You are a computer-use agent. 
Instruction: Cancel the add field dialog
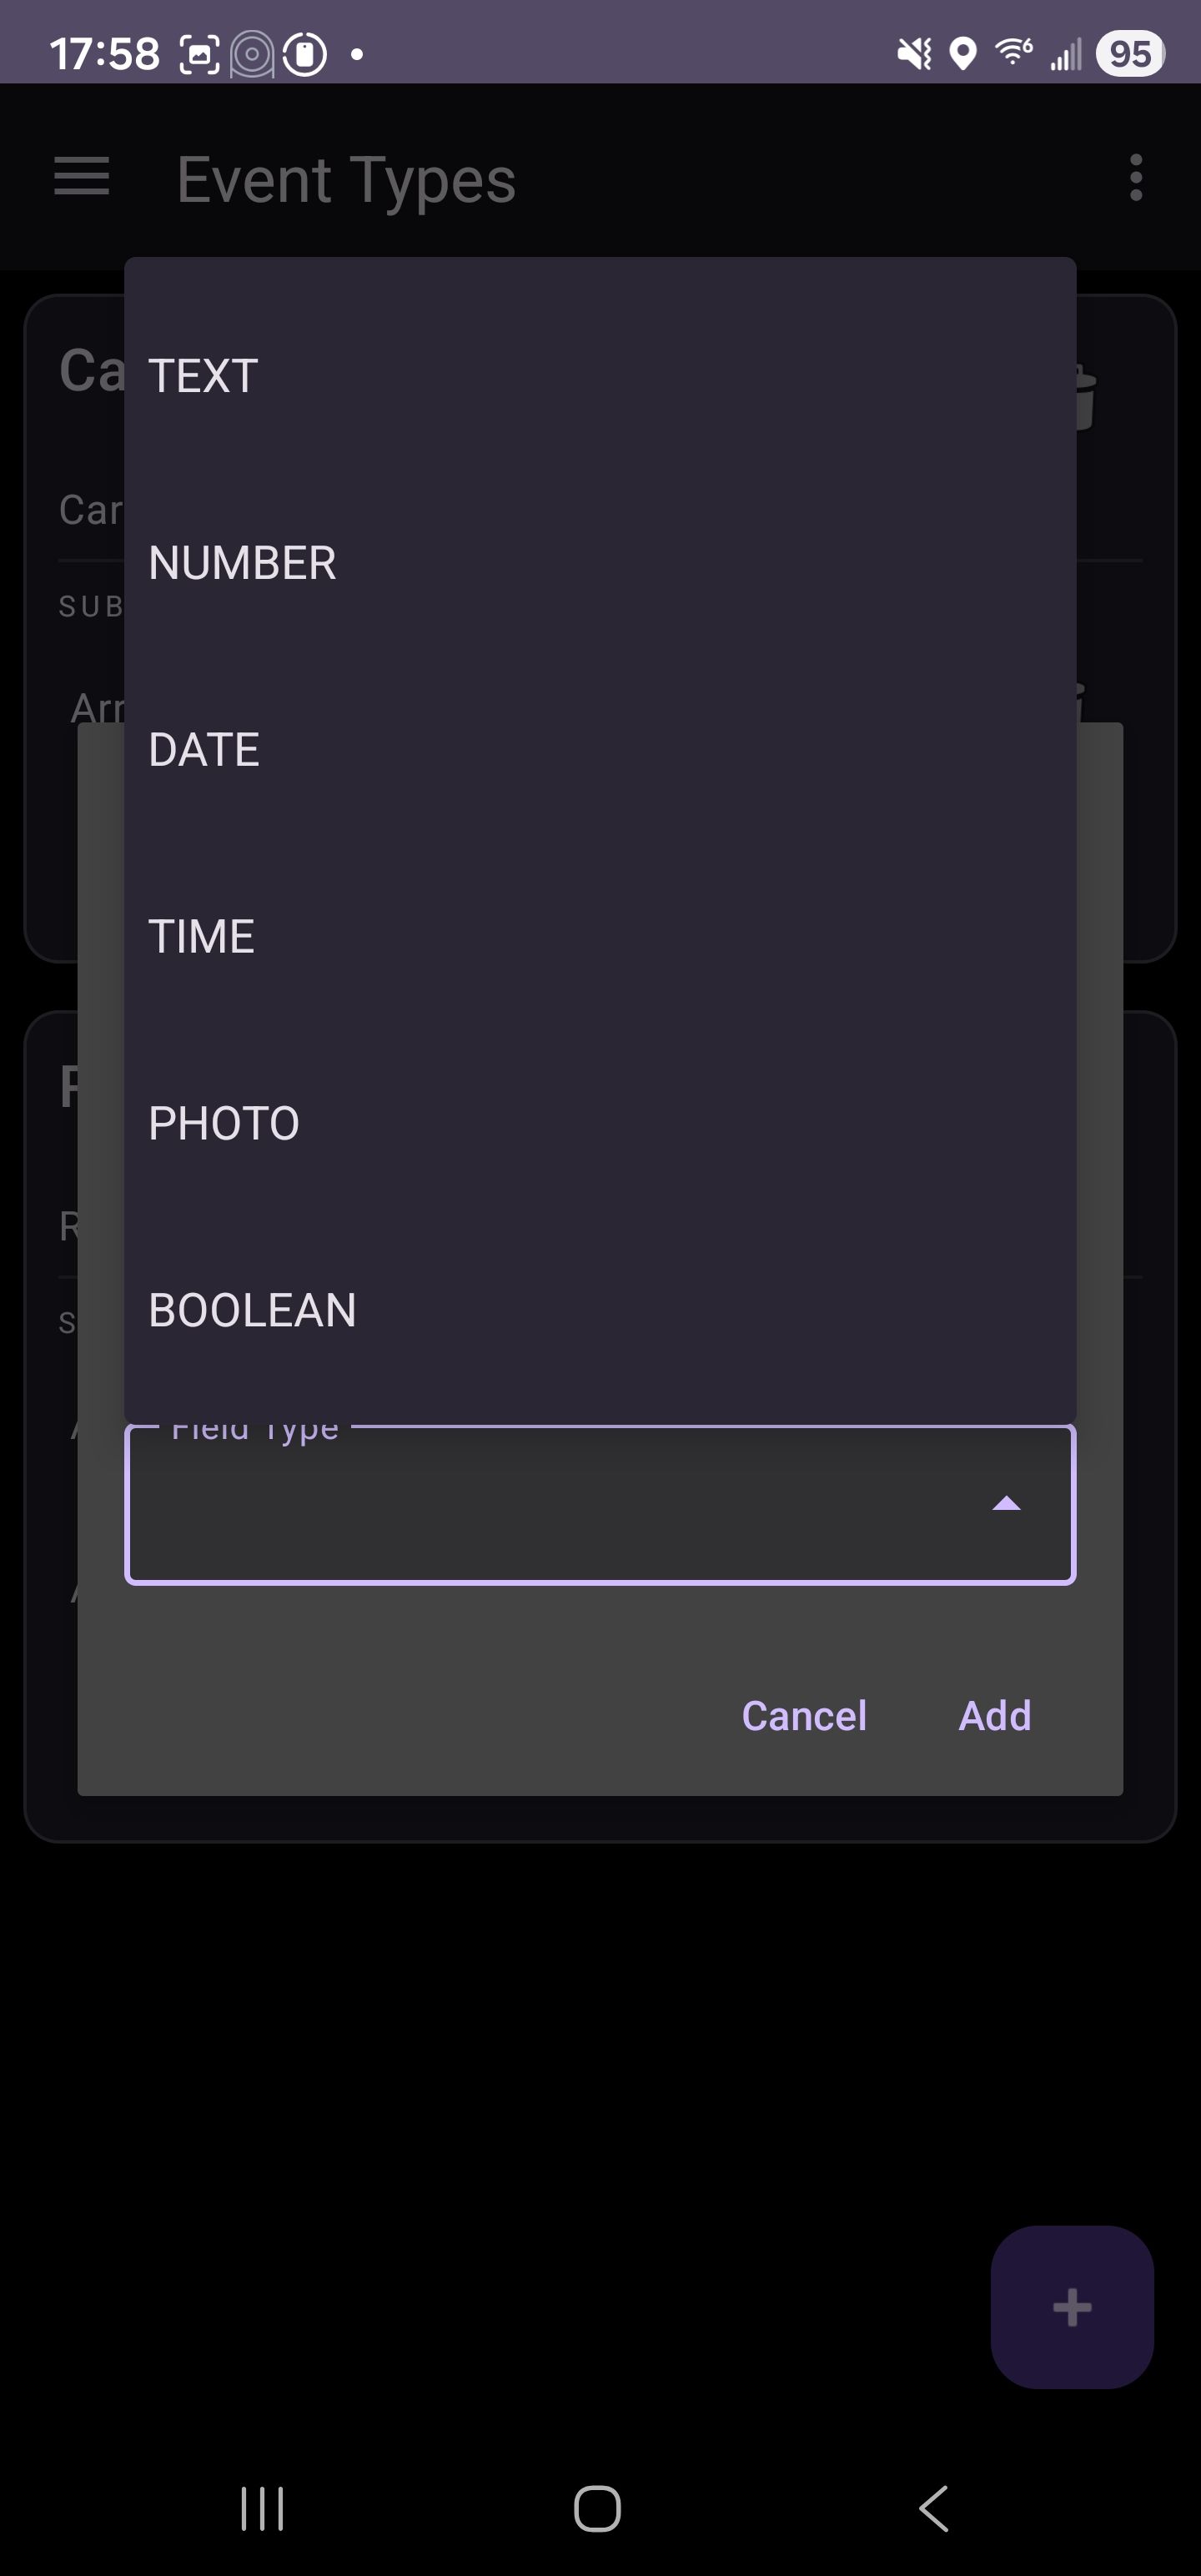point(804,1716)
